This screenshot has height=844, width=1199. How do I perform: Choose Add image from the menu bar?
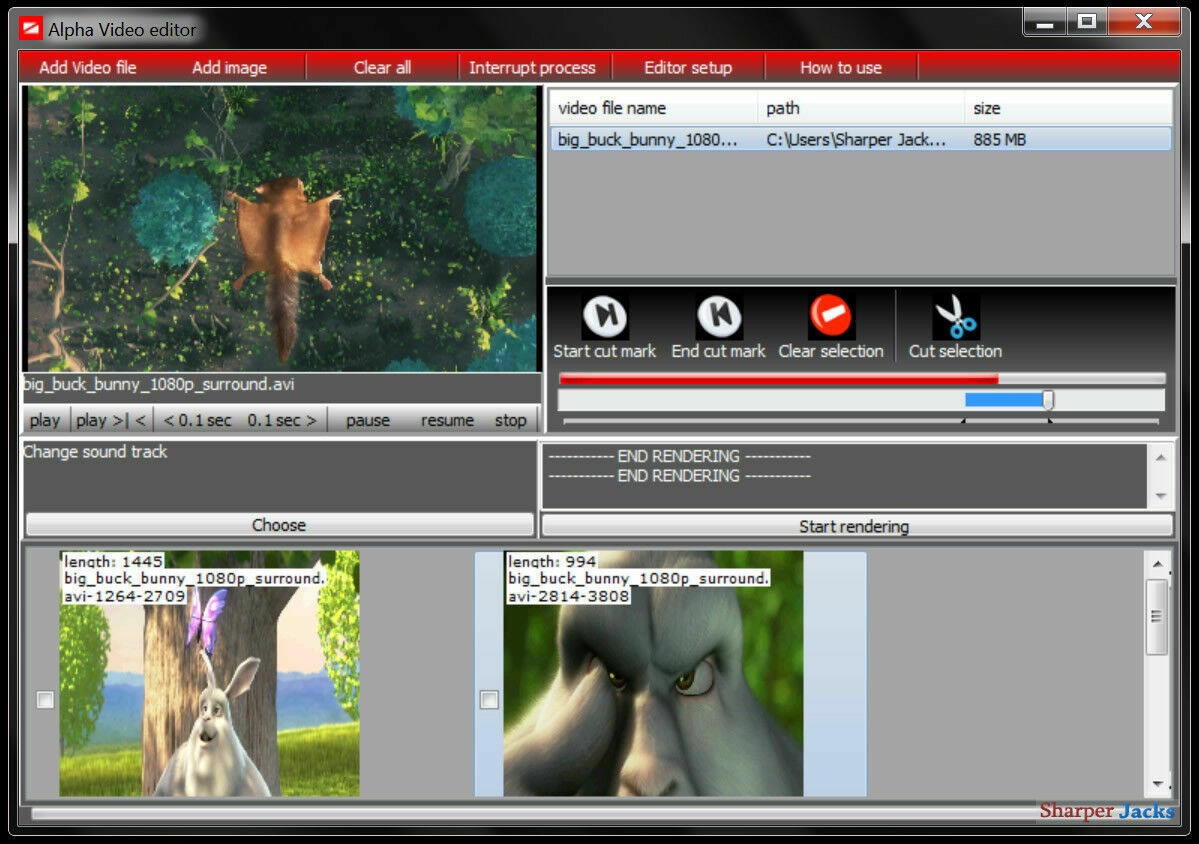pyautogui.click(x=229, y=67)
